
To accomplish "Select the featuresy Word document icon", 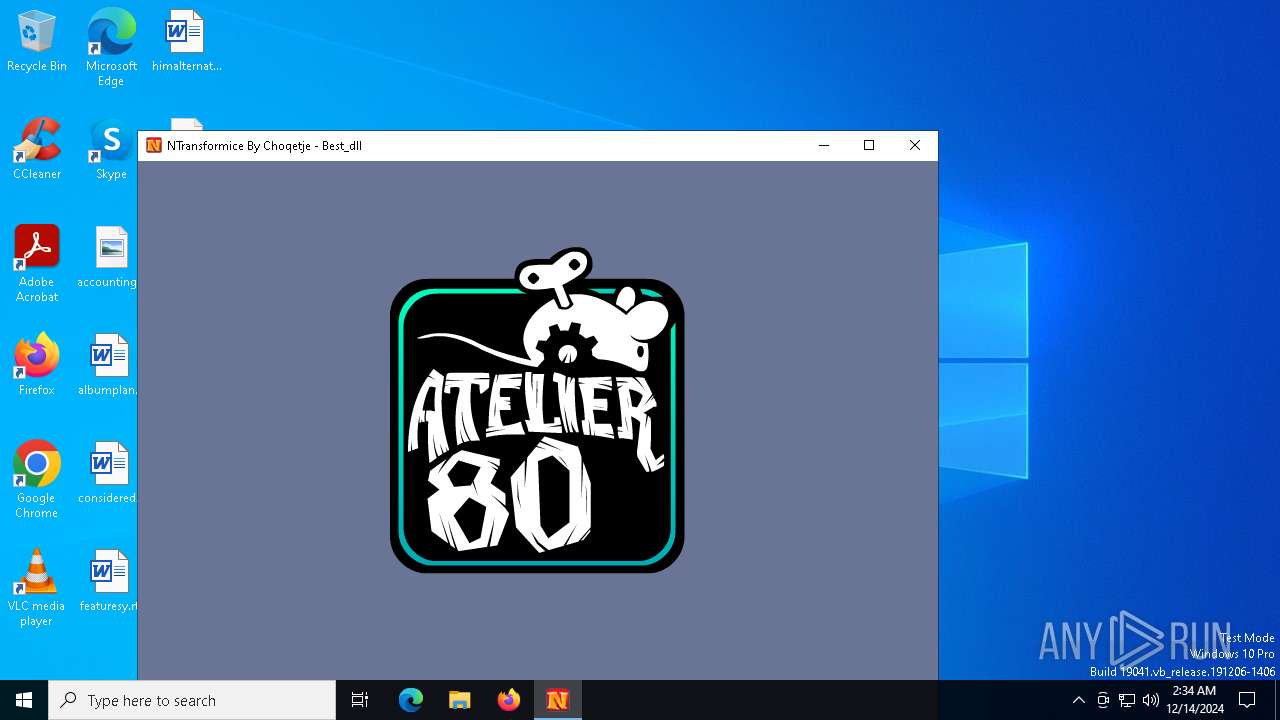I will click(108, 582).
